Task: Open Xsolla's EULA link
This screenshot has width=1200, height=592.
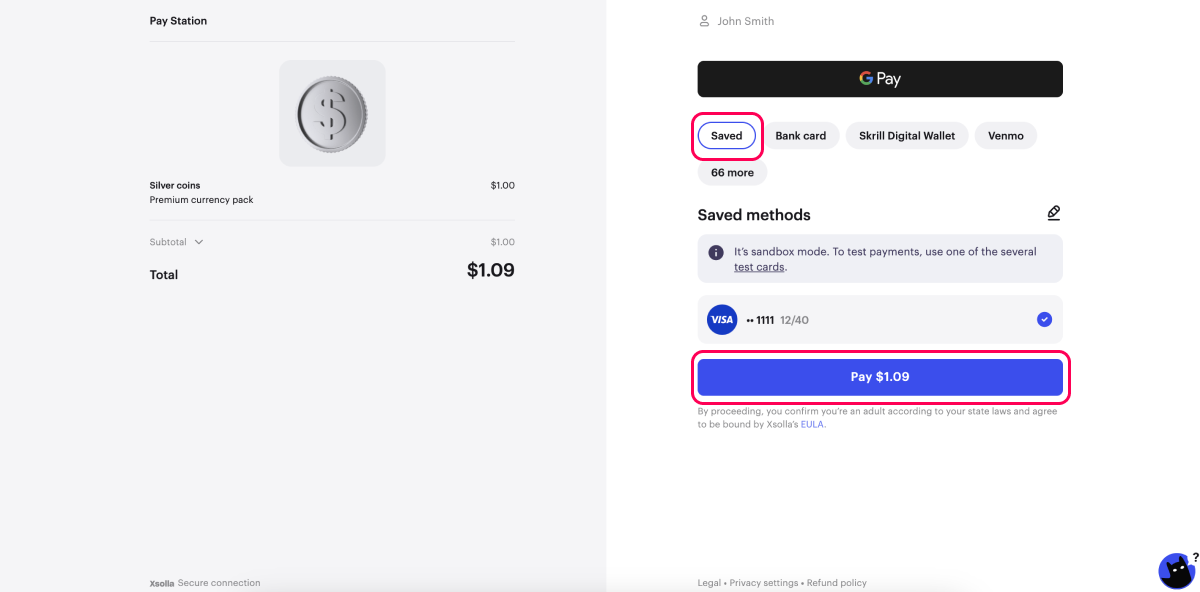Action: pyautogui.click(x=812, y=424)
